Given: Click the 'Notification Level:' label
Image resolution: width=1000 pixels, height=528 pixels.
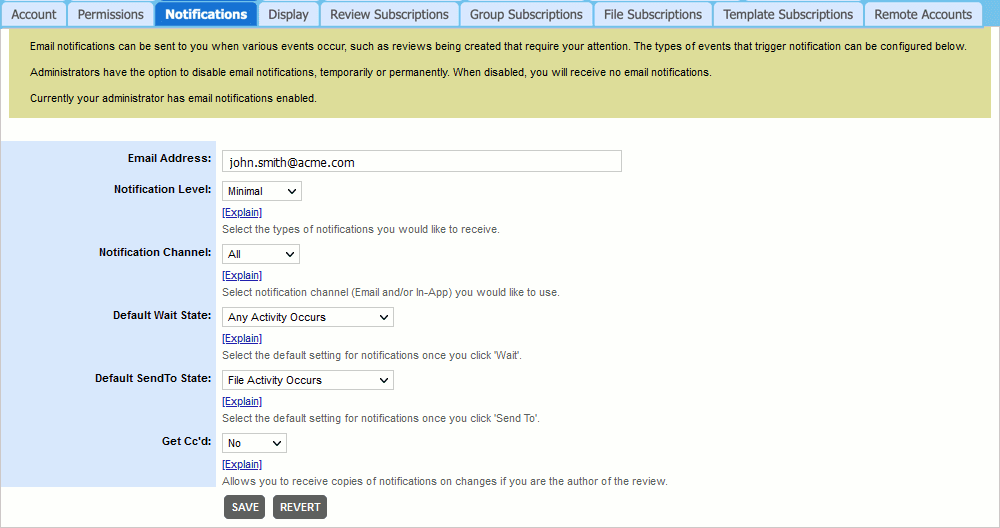Looking at the screenshot, I should click(163, 189).
